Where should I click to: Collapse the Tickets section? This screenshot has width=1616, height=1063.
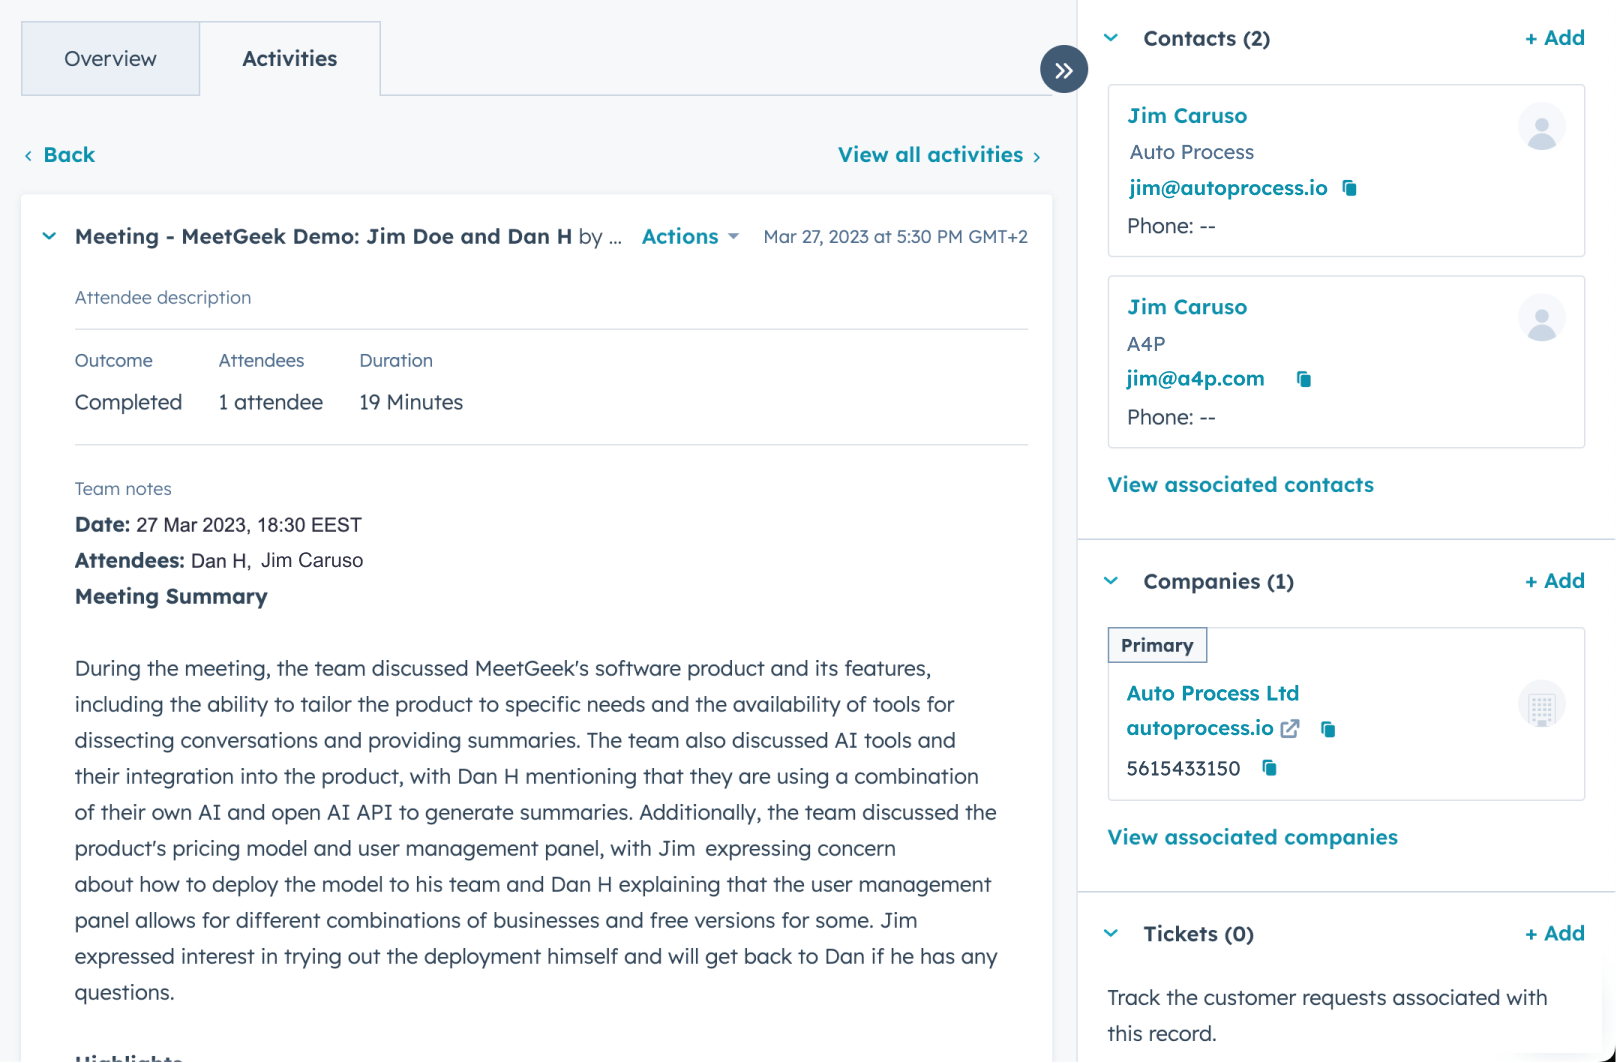[1110, 933]
